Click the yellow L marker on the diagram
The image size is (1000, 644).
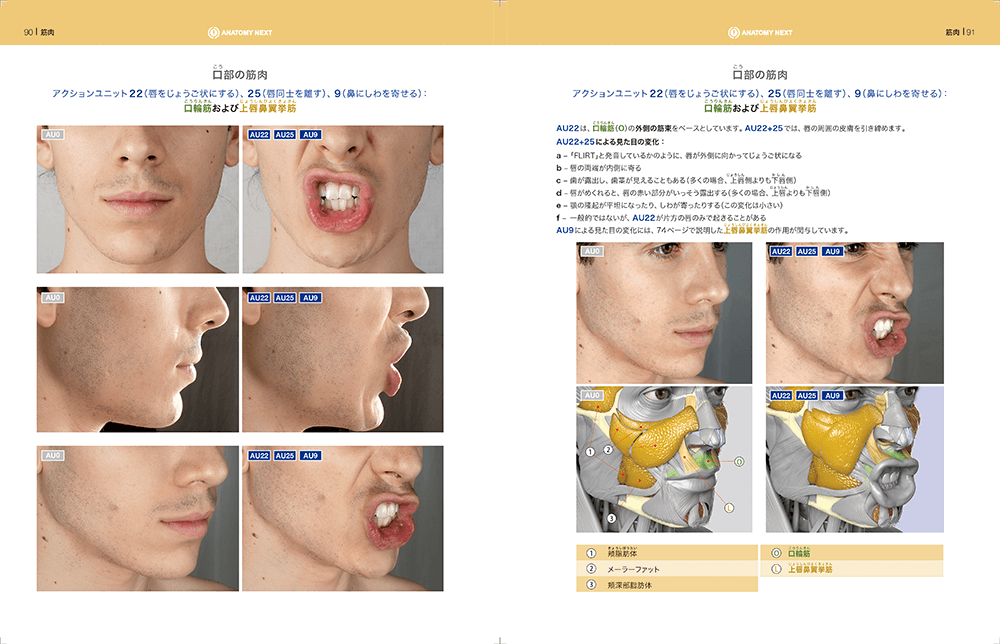tap(729, 508)
